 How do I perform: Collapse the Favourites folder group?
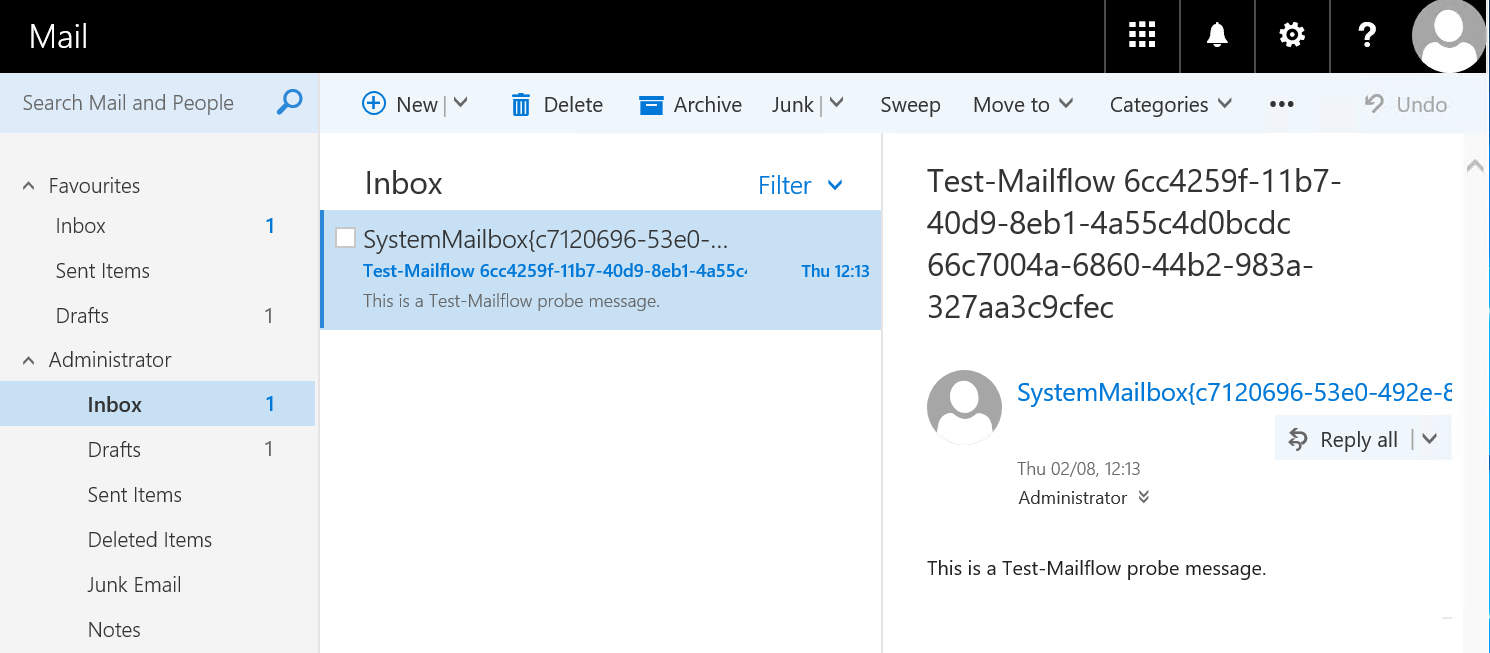pos(29,186)
